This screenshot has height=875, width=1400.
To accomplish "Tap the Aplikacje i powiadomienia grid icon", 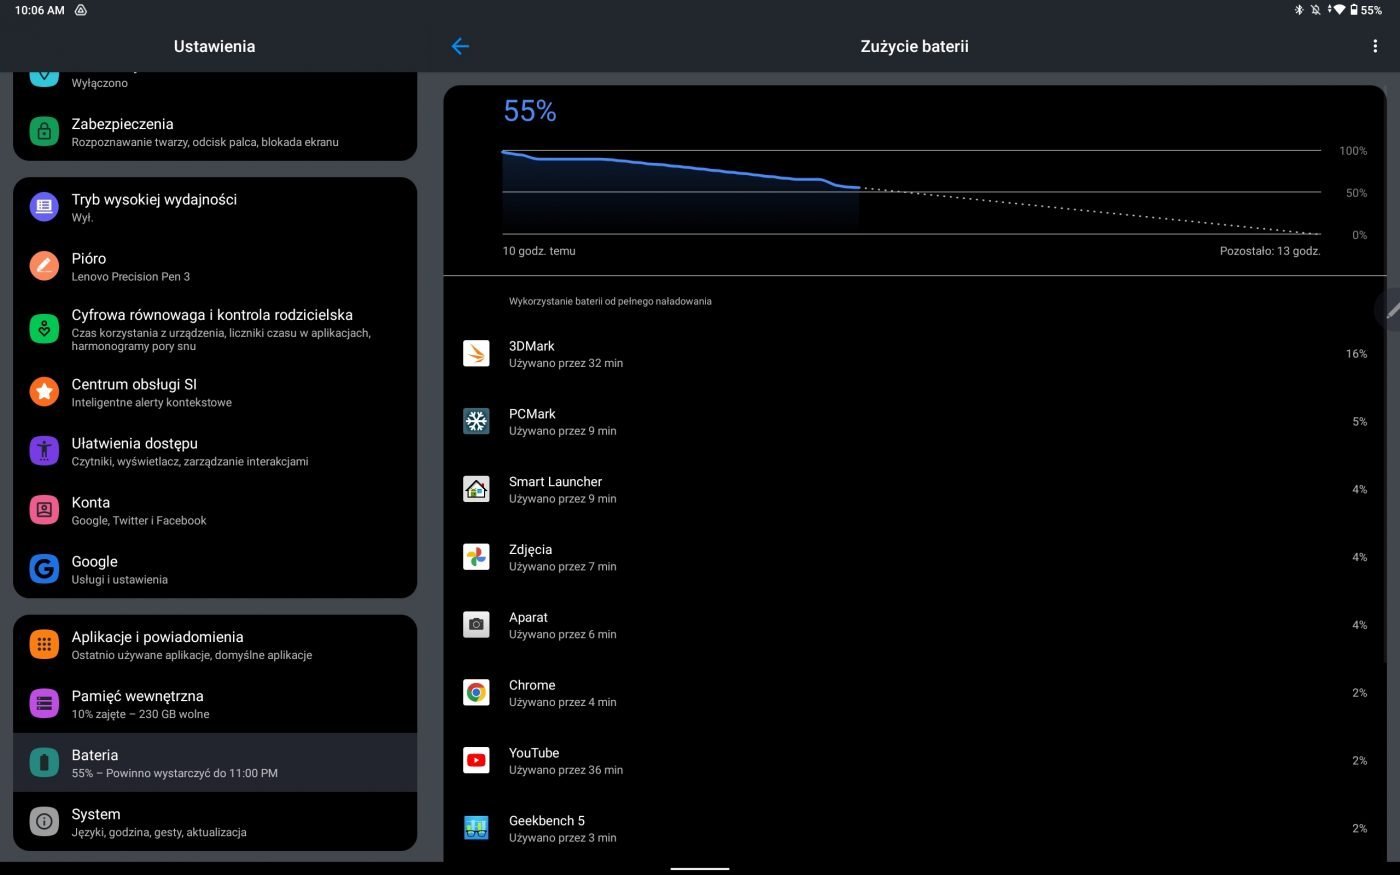I will pos(44,645).
